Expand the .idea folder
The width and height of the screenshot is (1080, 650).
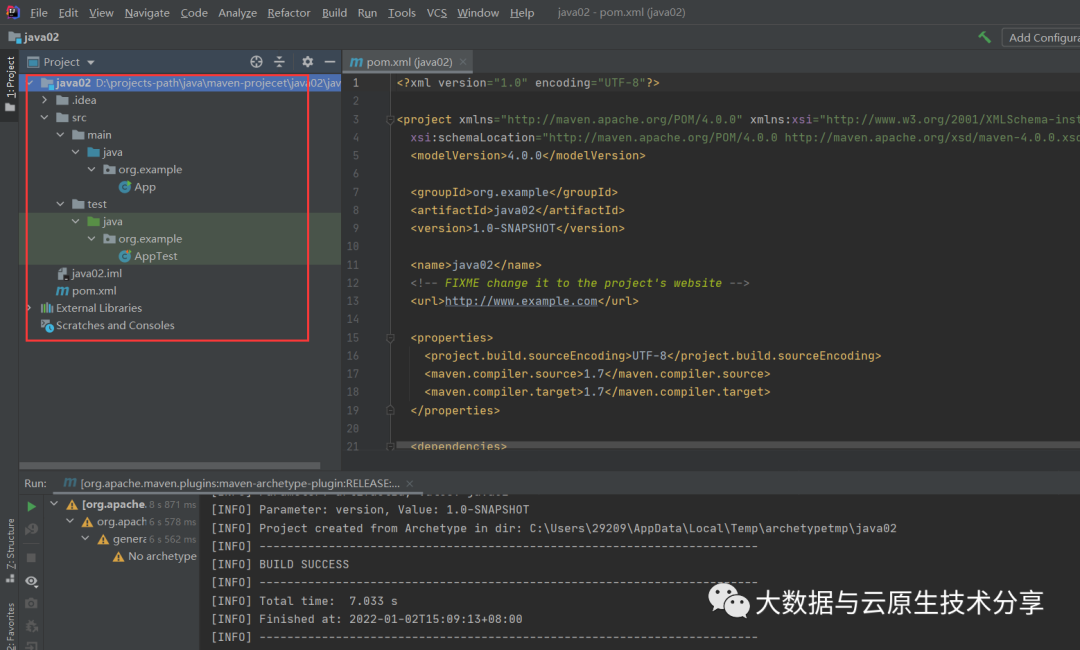pos(45,100)
